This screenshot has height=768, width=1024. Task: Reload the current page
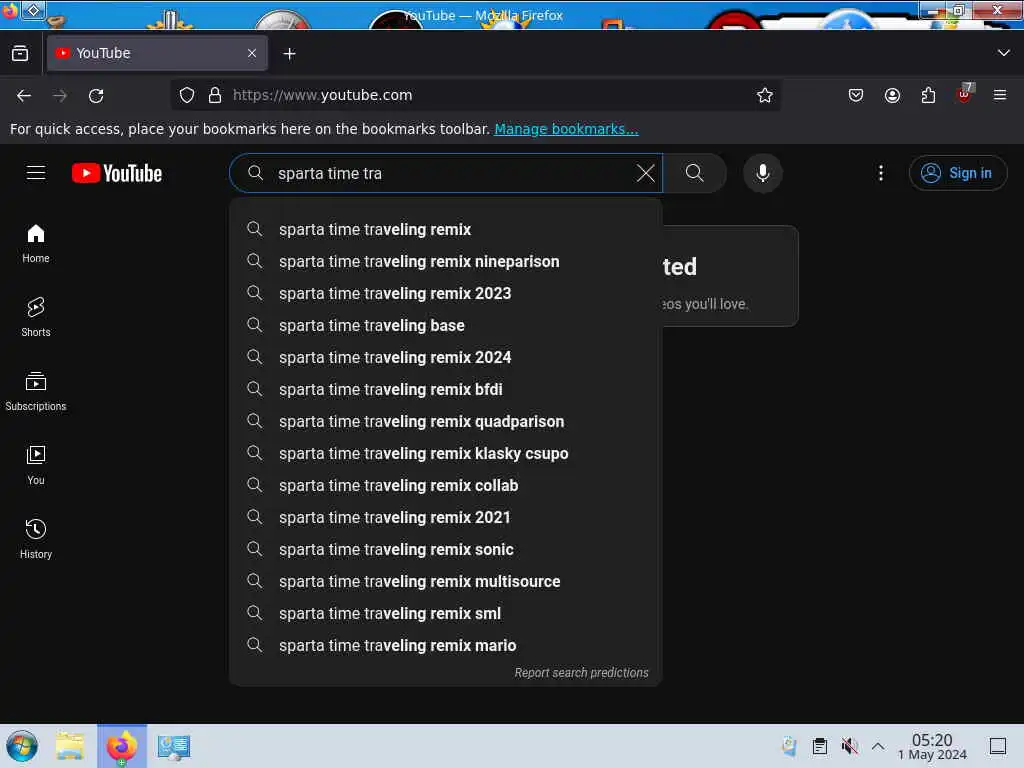click(x=96, y=96)
